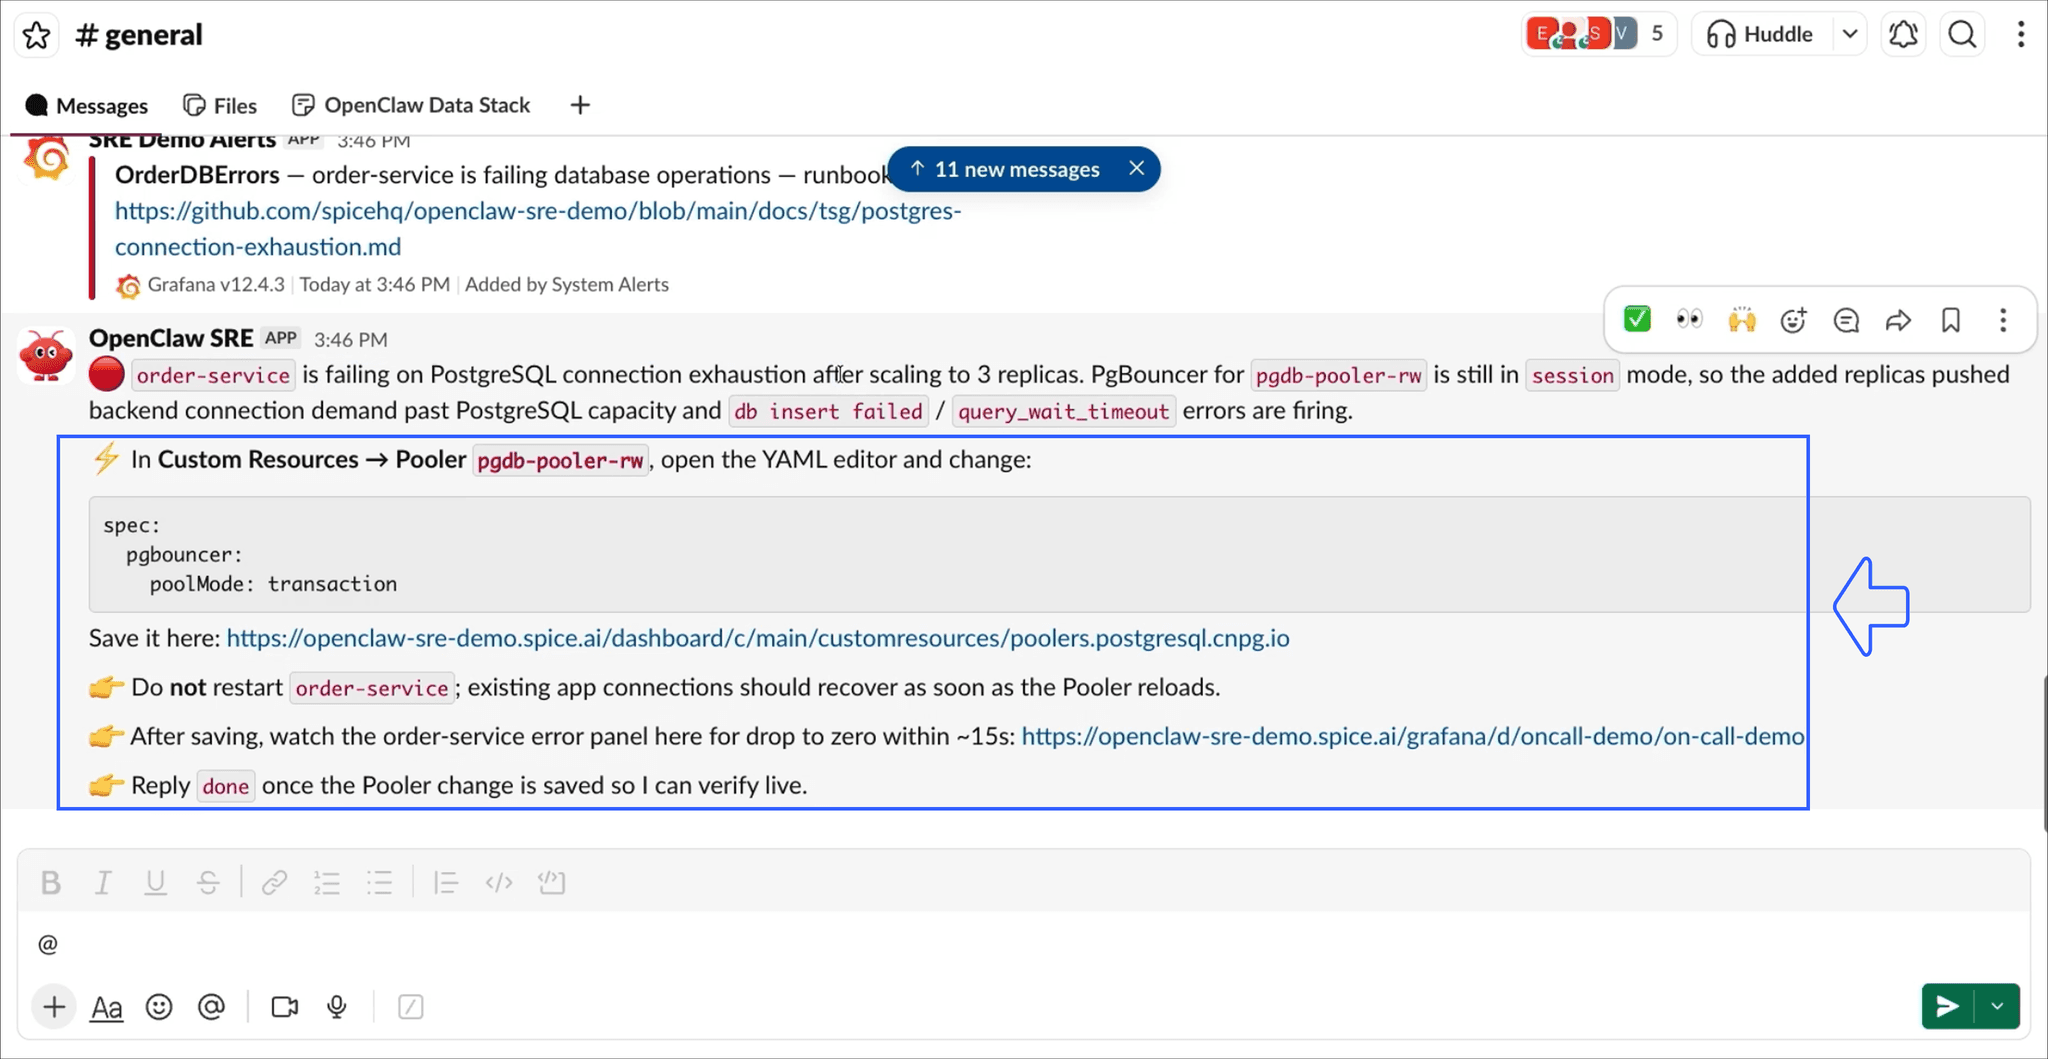
Task: Focus the message input field
Action: point(1022,944)
